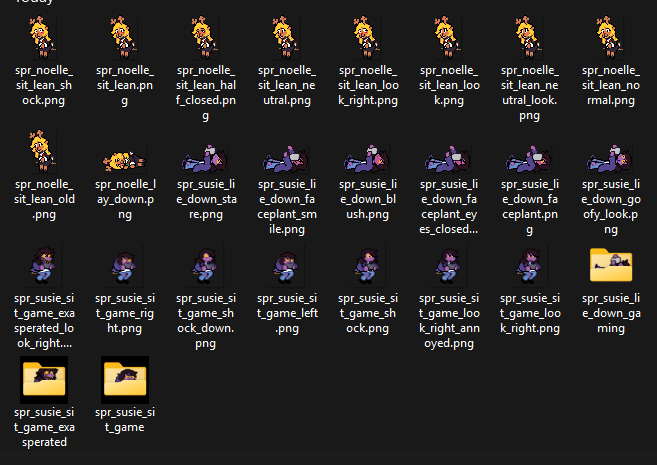Click the filename text spr_noelle_sit_lean_neutral.png
Image resolution: width=657 pixels, height=465 pixels.
coord(287,85)
